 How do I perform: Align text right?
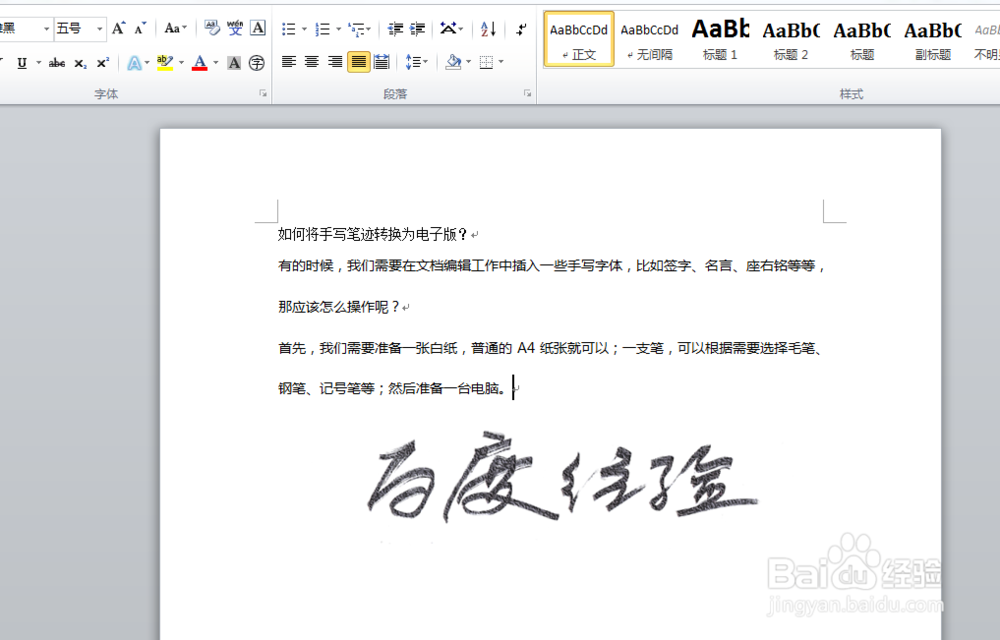(x=335, y=62)
